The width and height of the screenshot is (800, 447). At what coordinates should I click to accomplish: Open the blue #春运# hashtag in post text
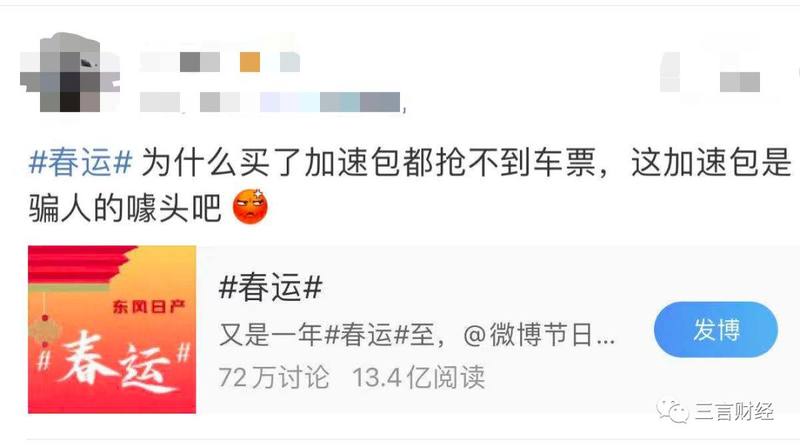point(81,163)
